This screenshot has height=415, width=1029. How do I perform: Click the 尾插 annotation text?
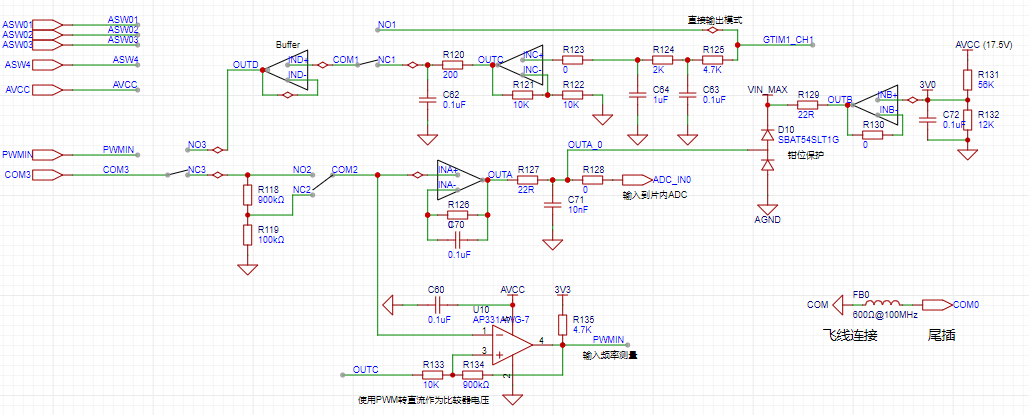(941, 336)
